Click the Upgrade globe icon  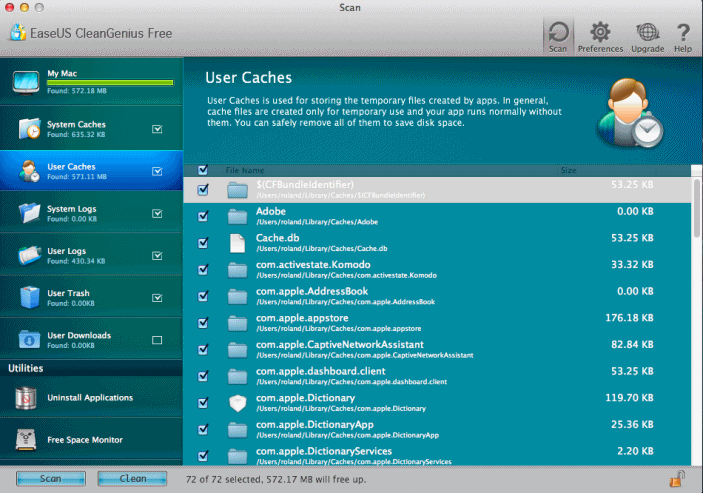[647, 35]
